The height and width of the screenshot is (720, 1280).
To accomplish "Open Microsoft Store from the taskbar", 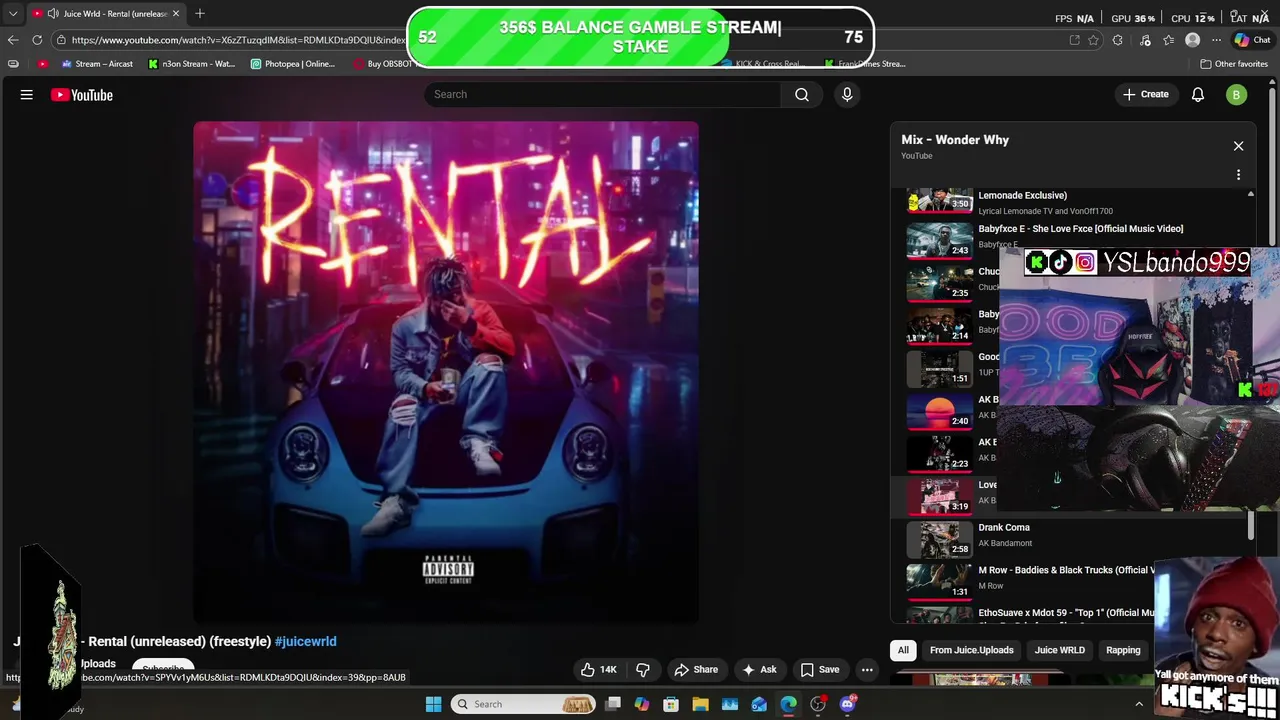I will (x=671, y=704).
